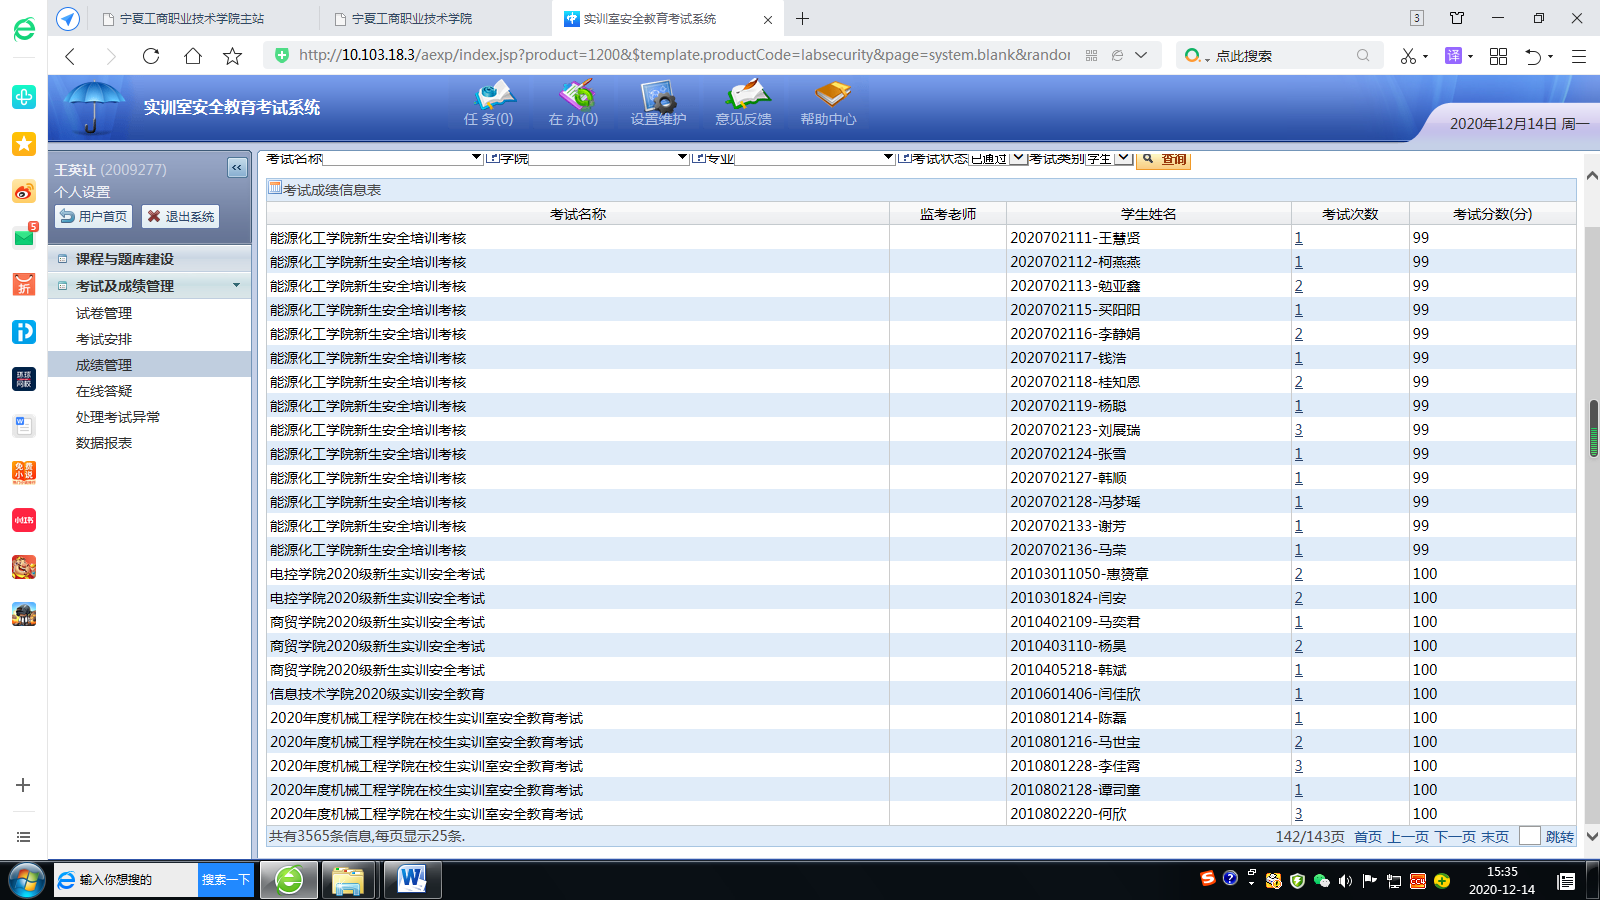This screenshot has height=900, width=1600.
Task: Switch to the 宁夏工商职业技术学院主站 browser tab
Action: pos(192,18)
